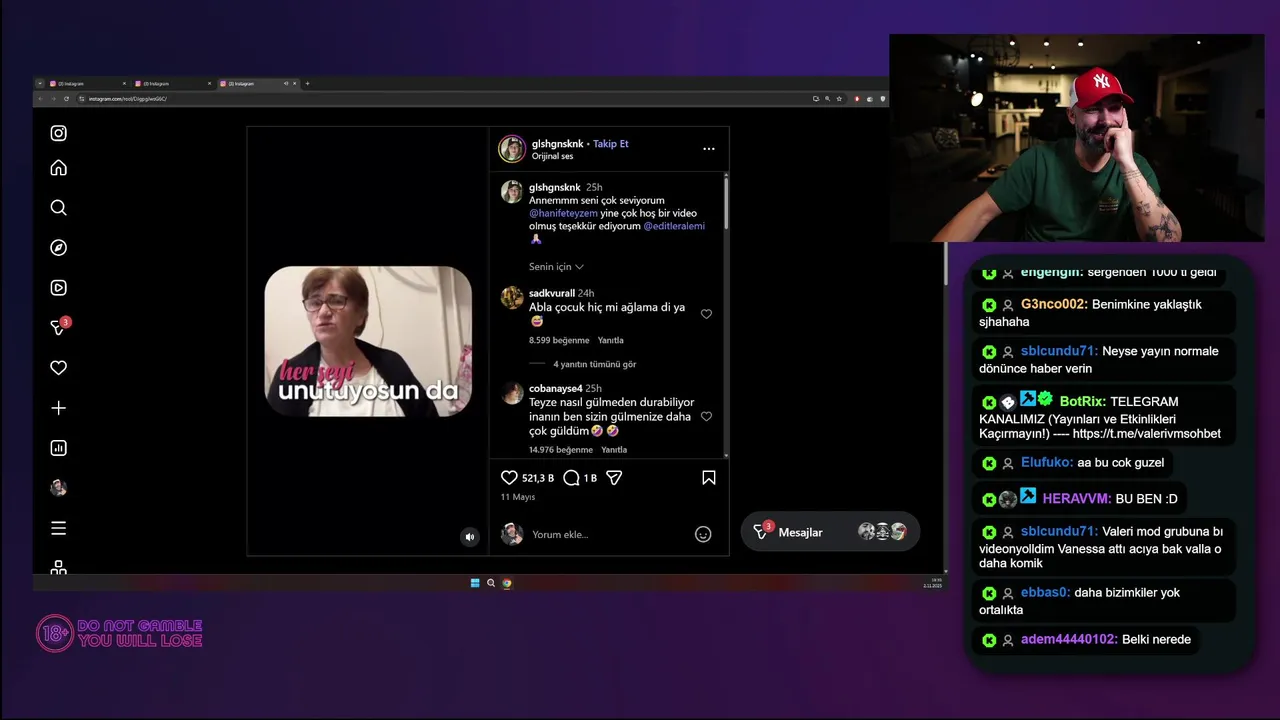
Task: Expand '4 yanıtın tümünü gör' replies
Action: (x=595, y=364)
